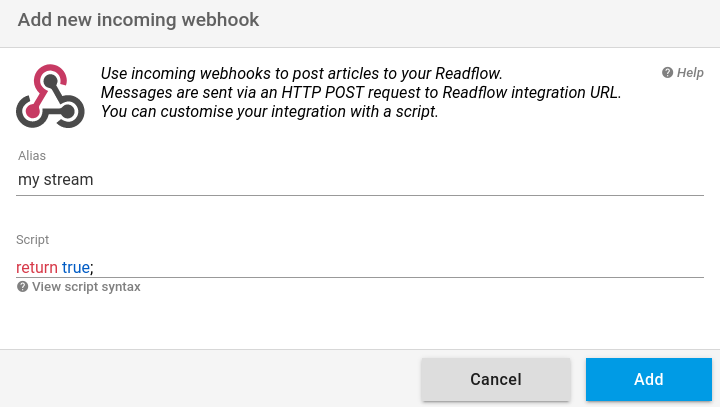720x407 pixels.
Task: Click inside the Script editor field
Action: point(360,267)
